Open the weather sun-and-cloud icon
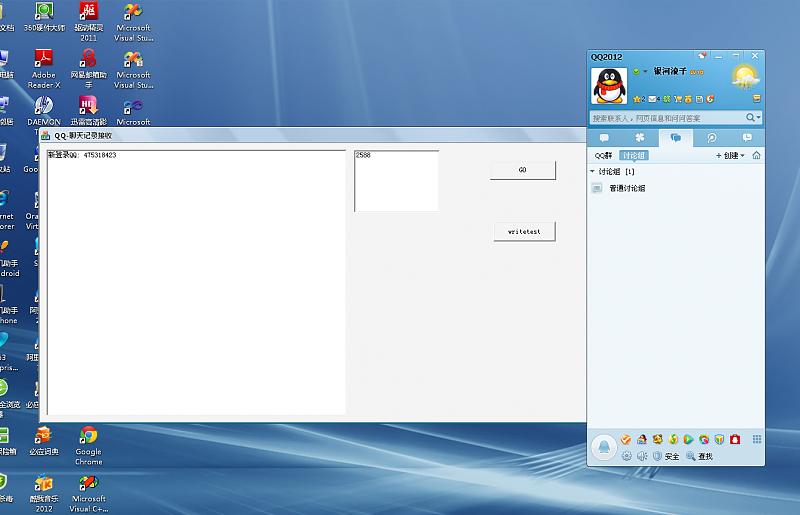Screen dimensions: 800x515 (745, 78)
